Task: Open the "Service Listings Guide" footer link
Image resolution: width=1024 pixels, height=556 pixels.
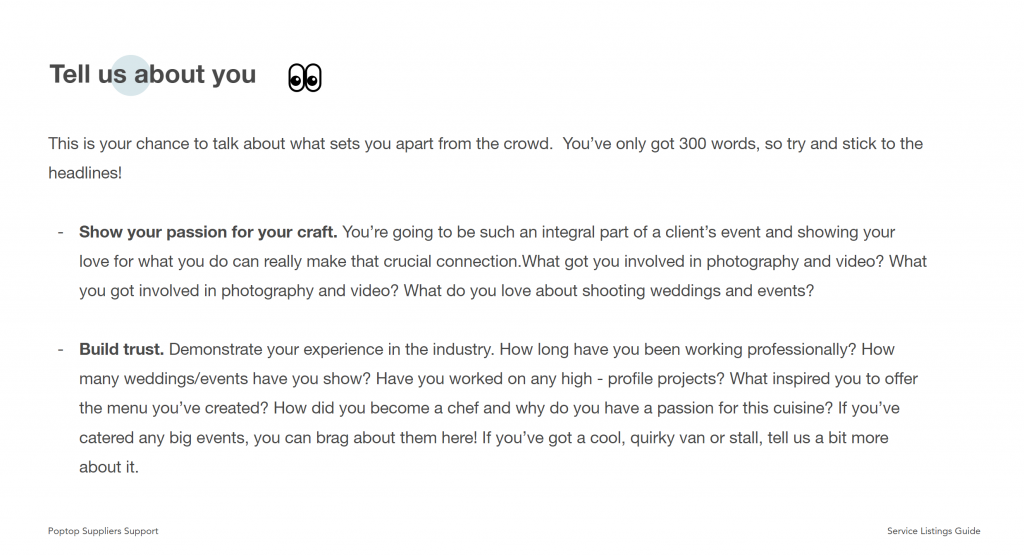Action: (933, 531)
